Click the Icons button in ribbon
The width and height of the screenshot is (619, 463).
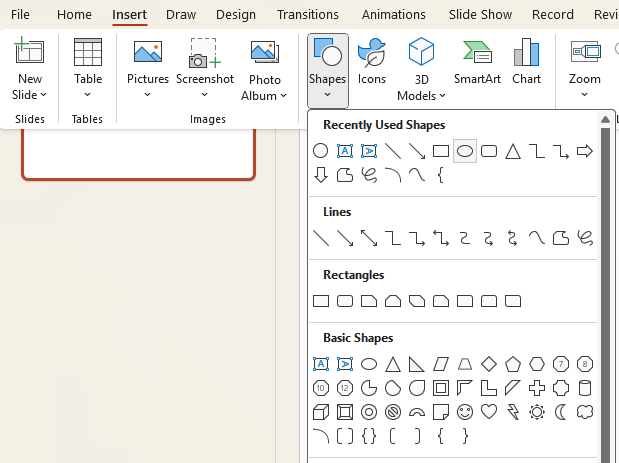[x=372, y=63]
